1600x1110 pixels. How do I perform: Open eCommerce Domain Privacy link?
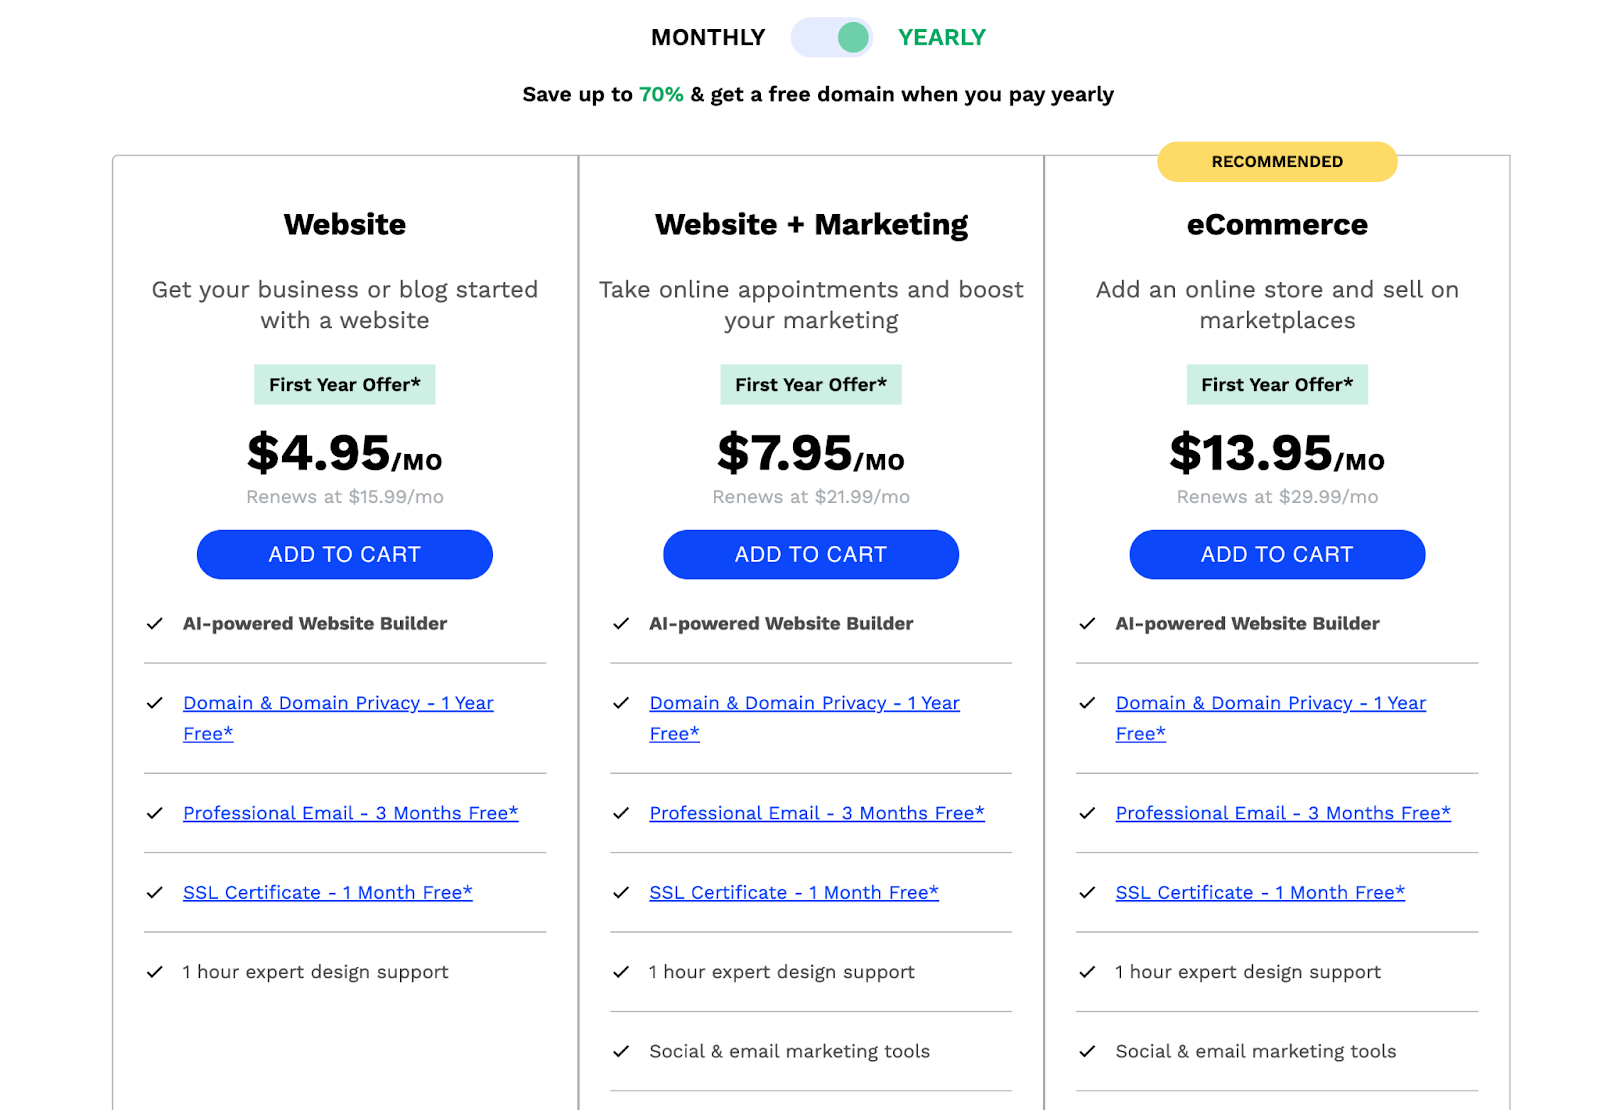pyautogui.click(x=1270, y=704)
